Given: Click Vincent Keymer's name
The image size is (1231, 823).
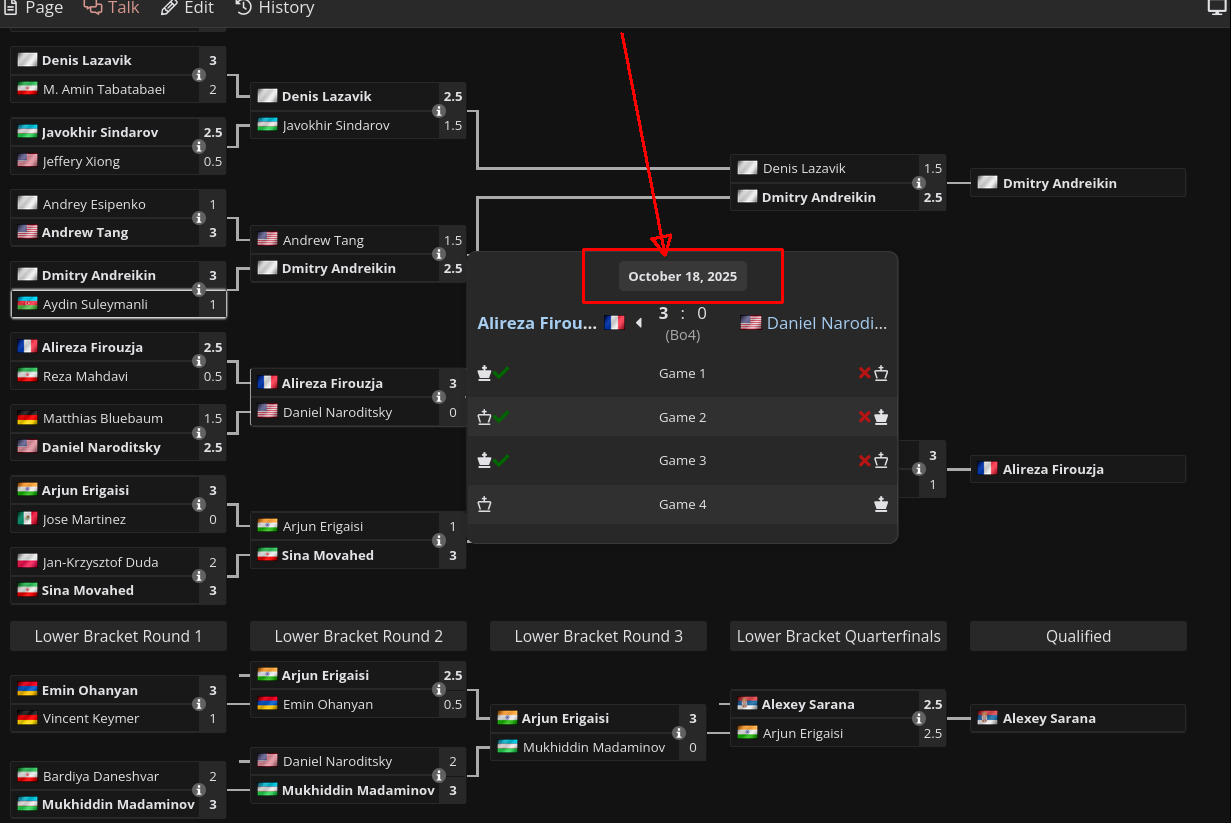Looking at the screenshot, I should coord(91,718).
